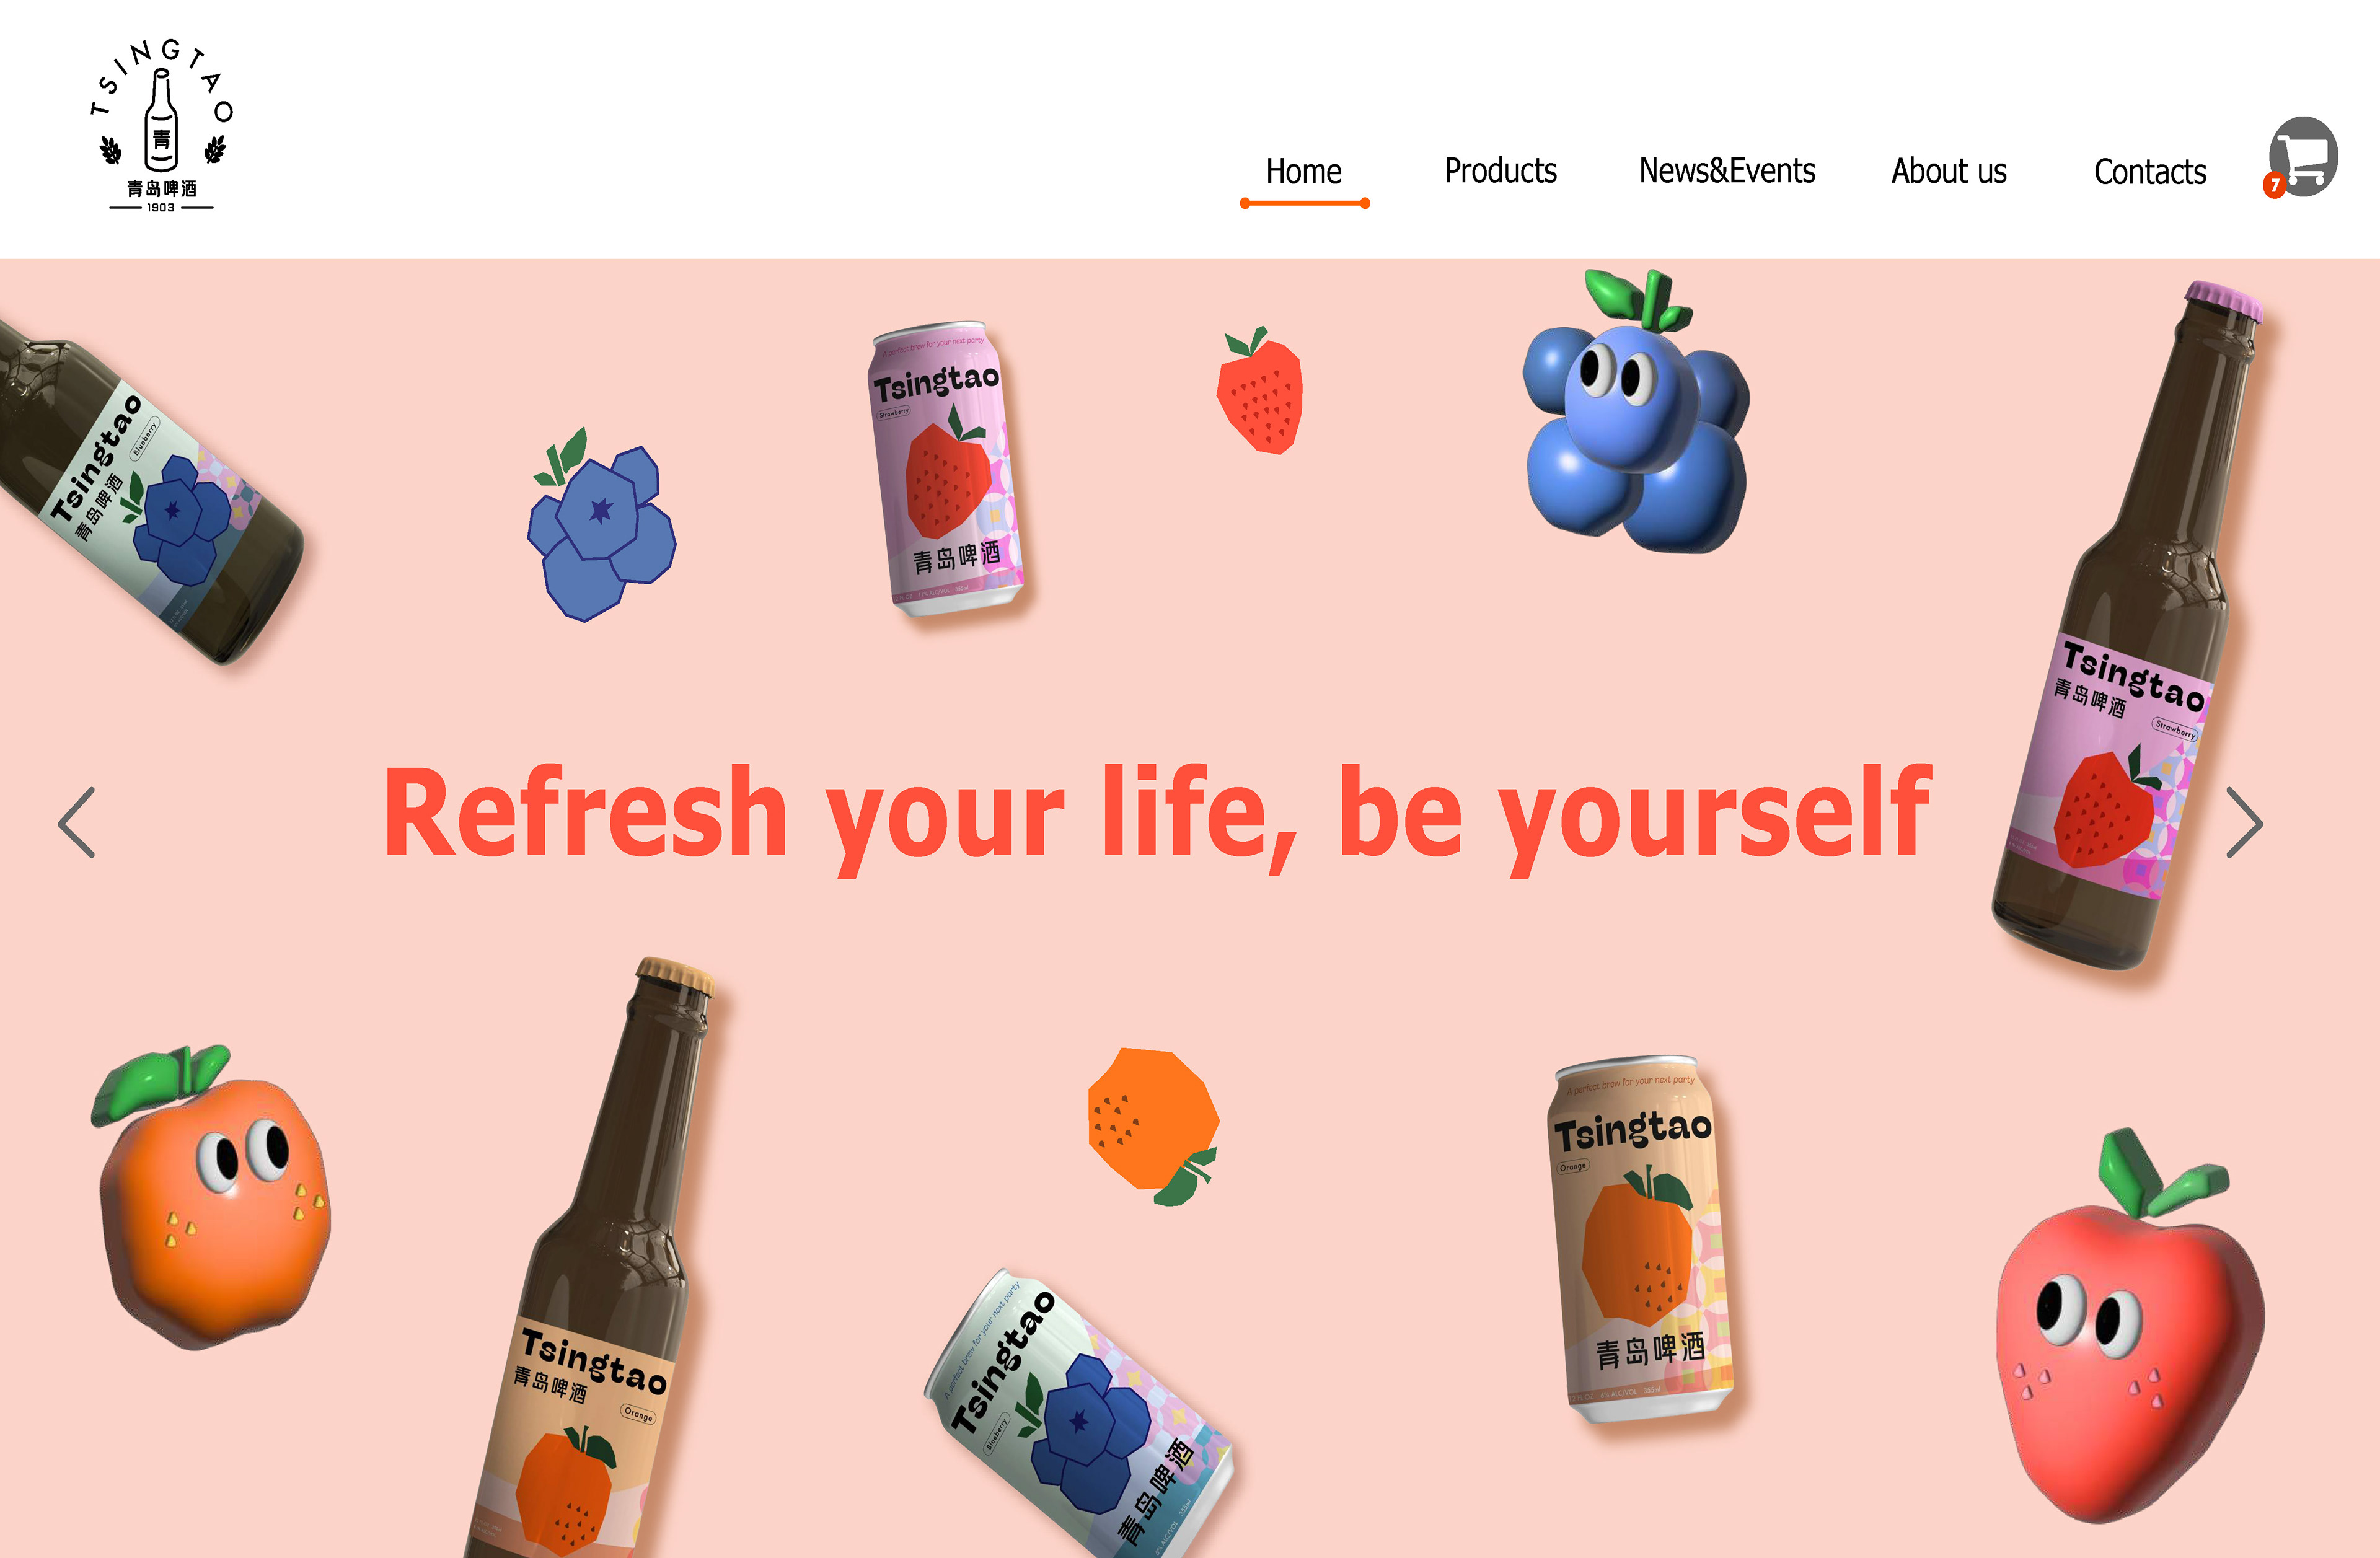Viewport: 2380px width, 1558px height.
Task: Open the shopping cart icon
Action: click(2303, 157)
